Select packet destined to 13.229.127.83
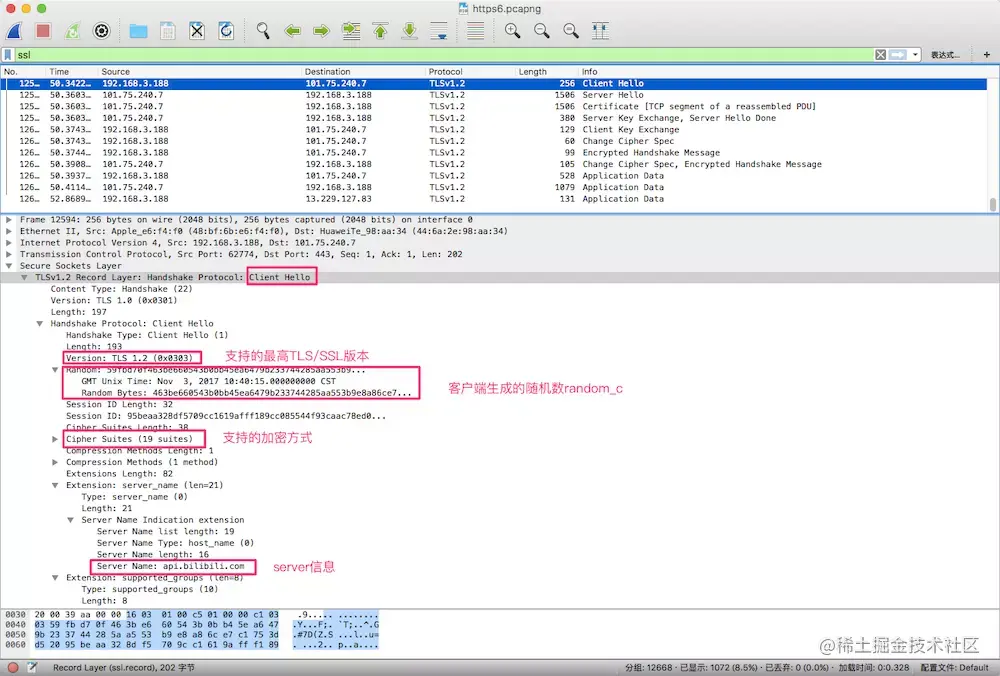1000x676 pixels. point(496,199)
